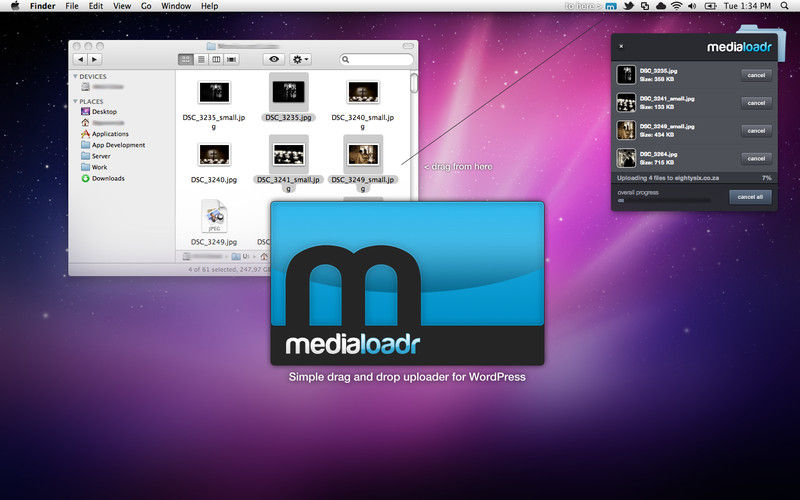Collapse the DEVICES section

pyautogui.click(x=76, y=76)
